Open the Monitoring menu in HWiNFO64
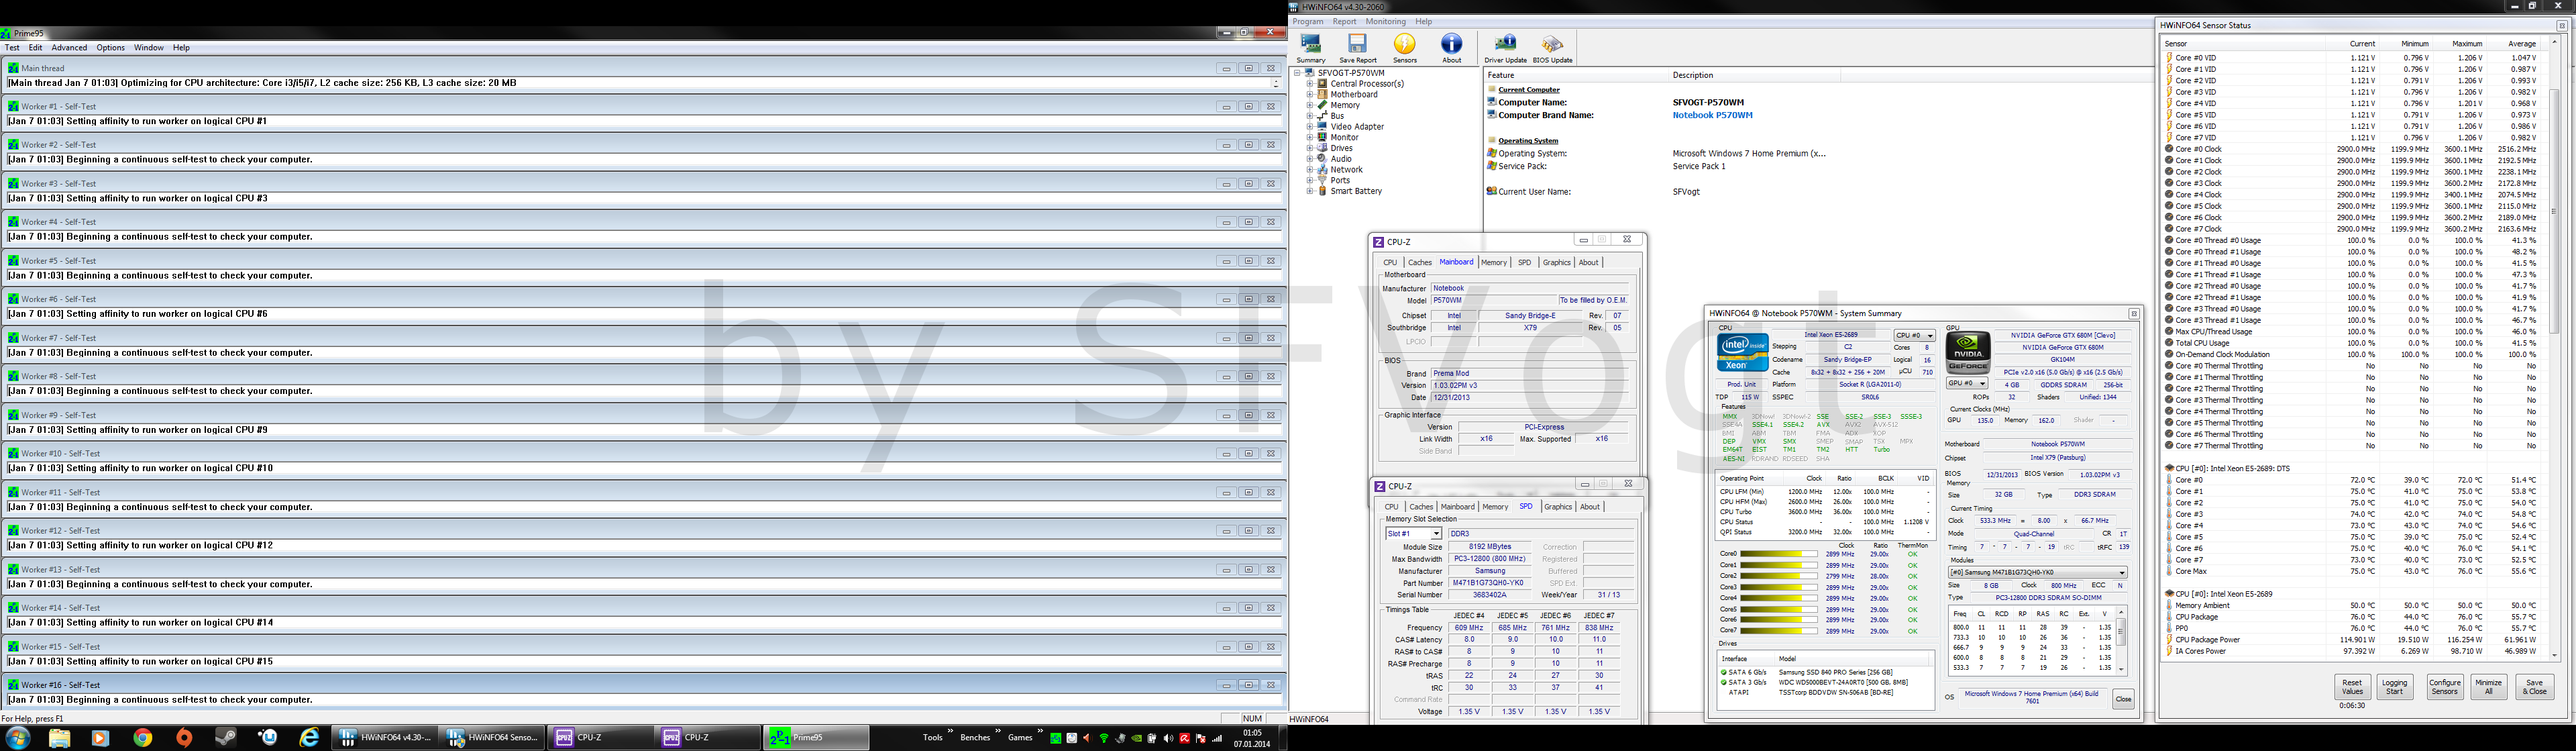Image resolution: width=2576 pixels, height=751 pixels. (x=1385, y=22)
